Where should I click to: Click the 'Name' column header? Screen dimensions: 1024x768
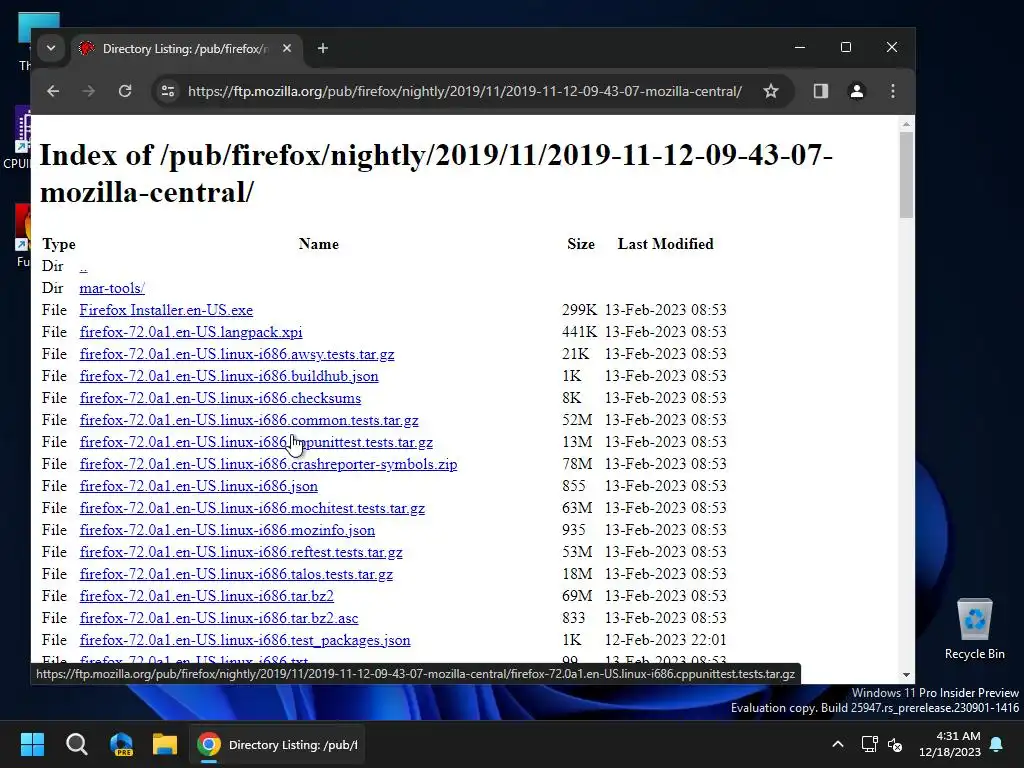point(319,244)
